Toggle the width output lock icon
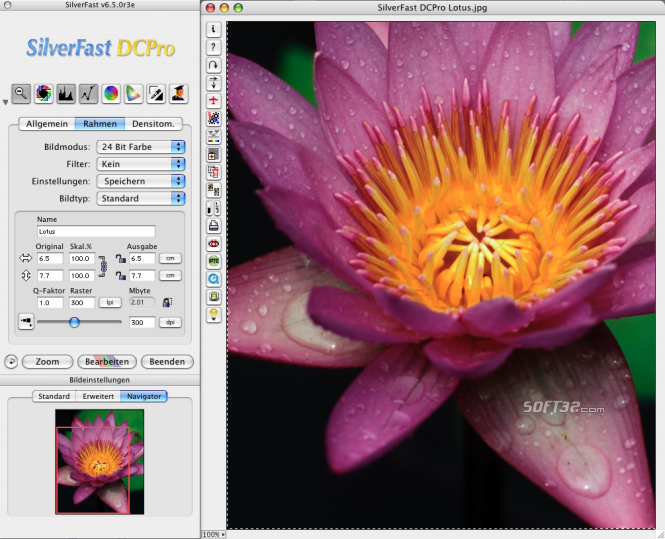 [x=121, y=258]
